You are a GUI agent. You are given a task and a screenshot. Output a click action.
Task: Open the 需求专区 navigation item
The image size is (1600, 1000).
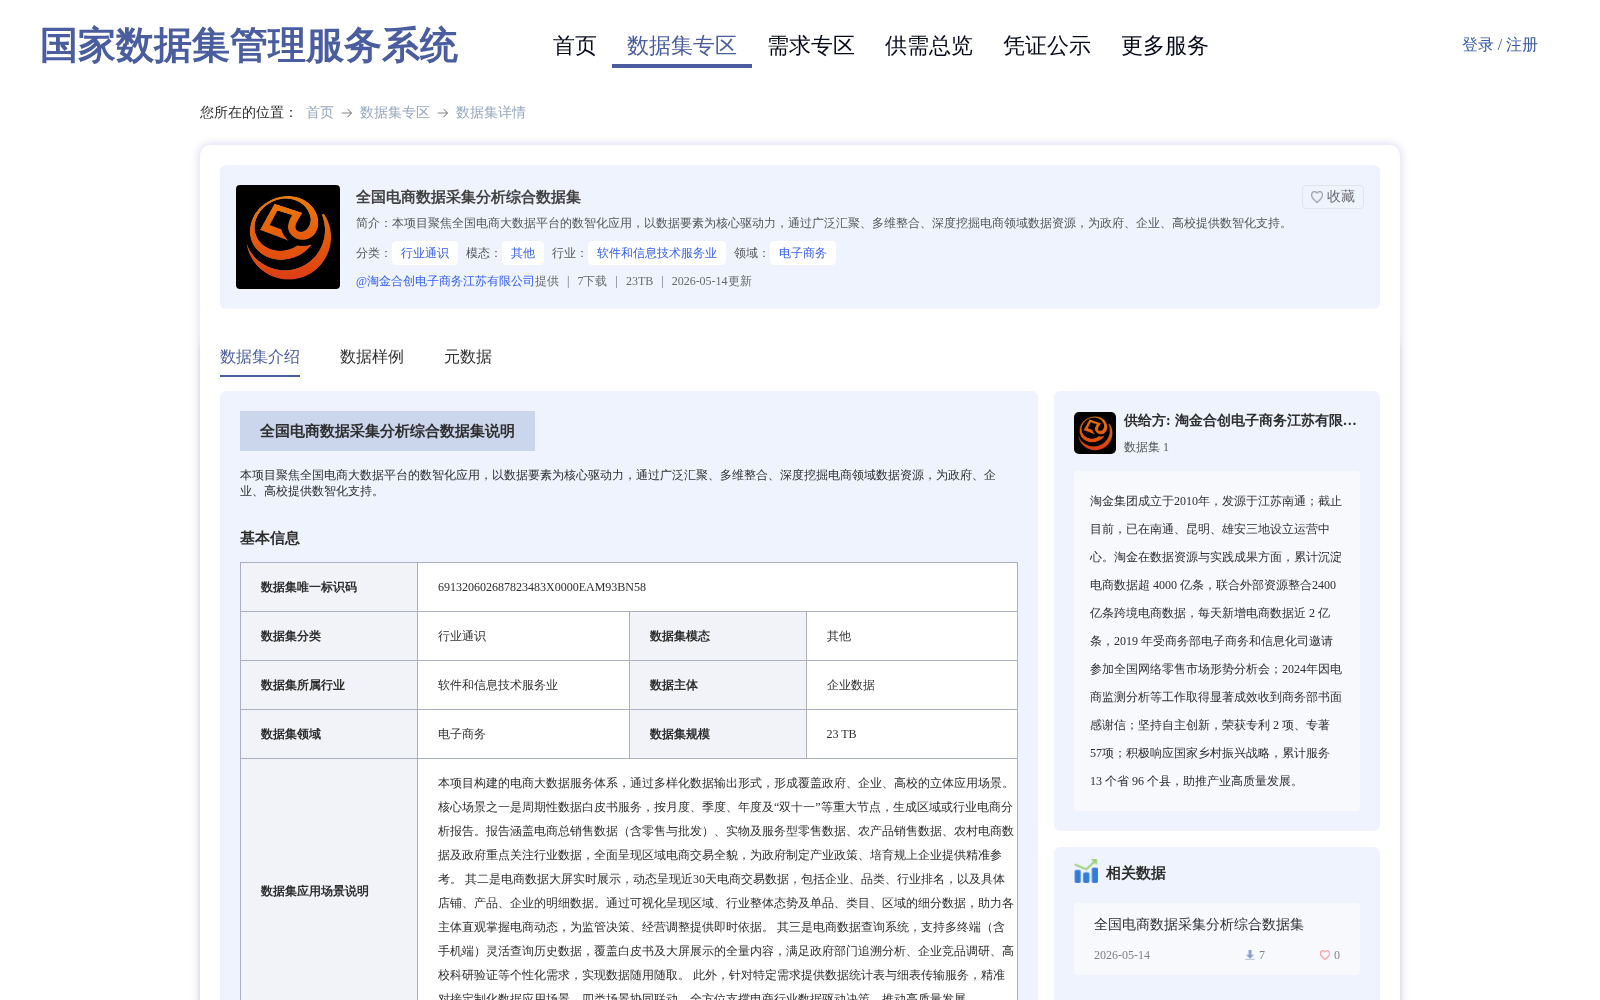tap(811, 46)
